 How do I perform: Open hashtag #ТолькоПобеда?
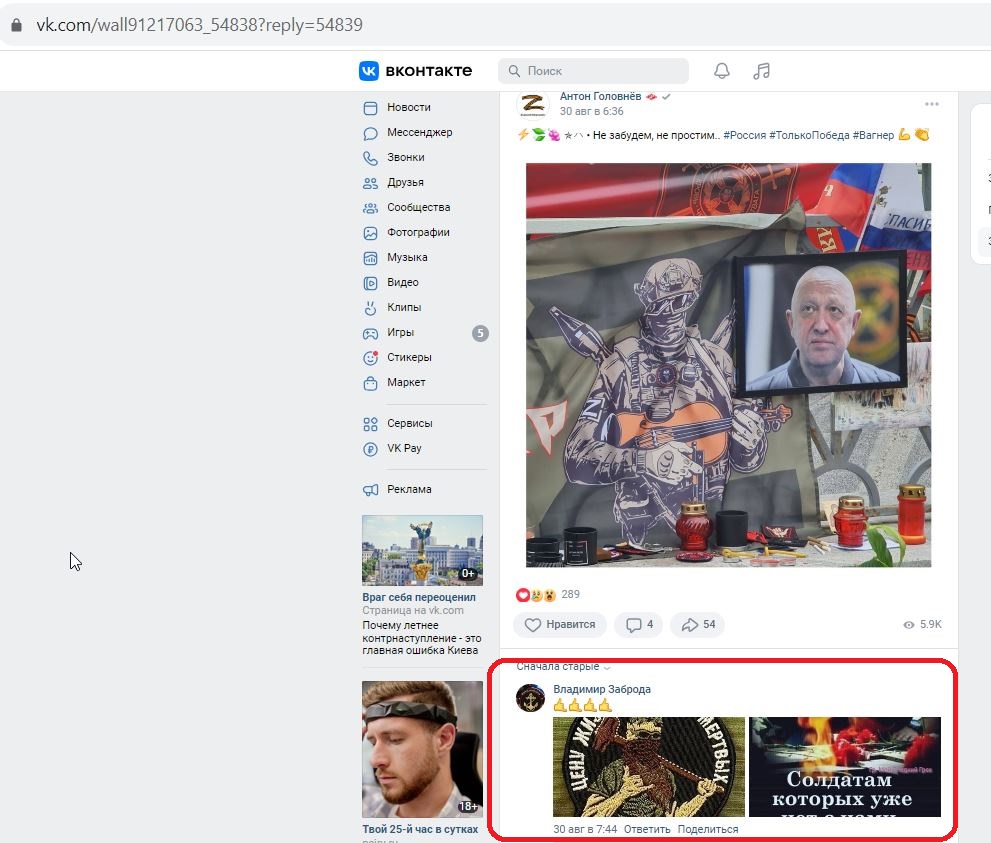(809, 135)
